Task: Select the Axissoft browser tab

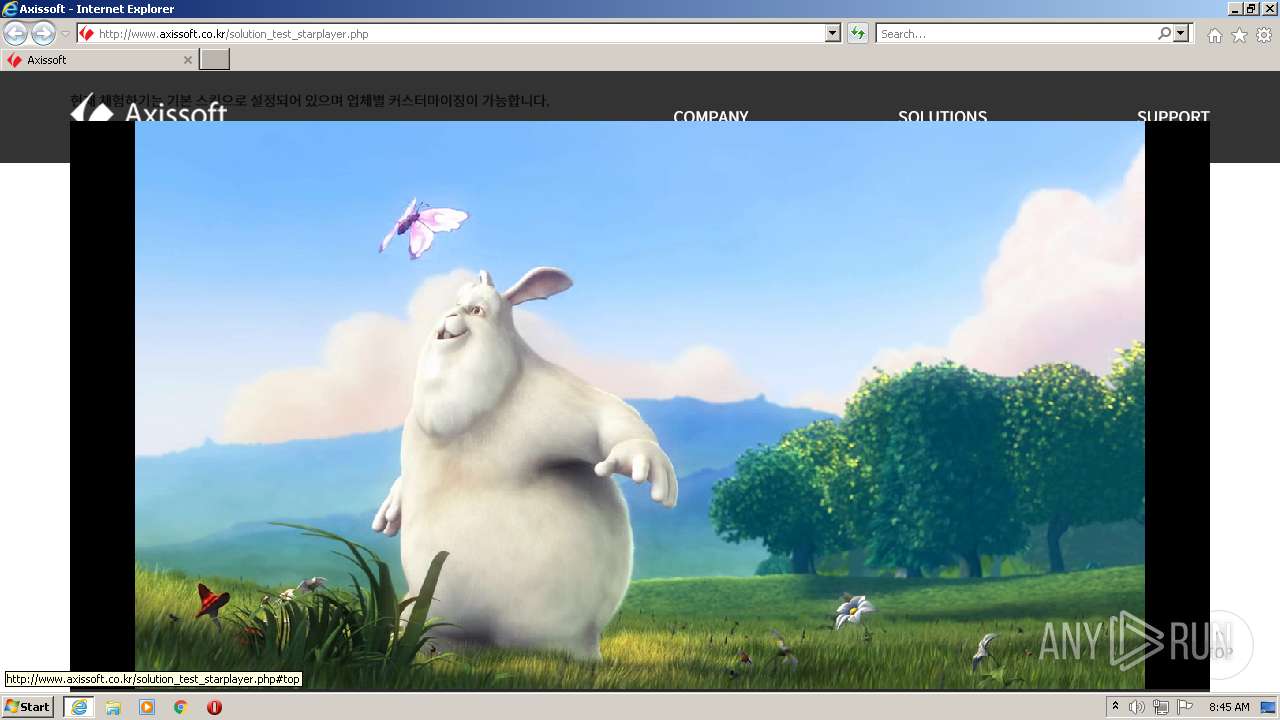Action: pos(98,60)
